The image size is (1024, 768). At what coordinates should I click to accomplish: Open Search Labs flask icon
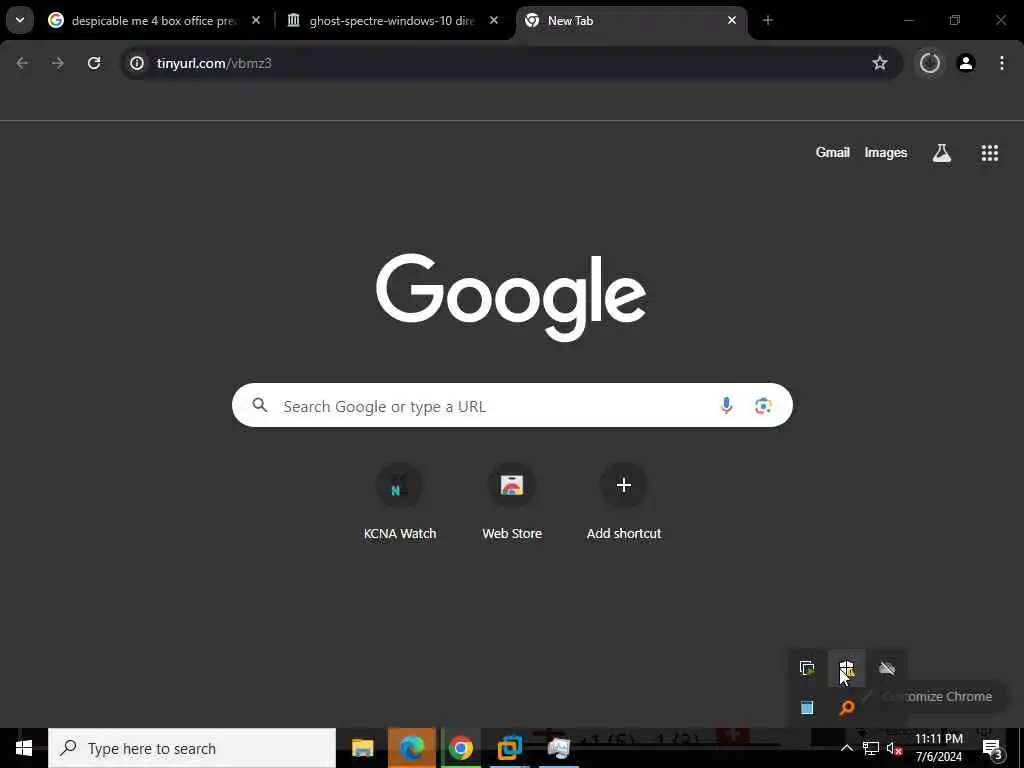tap(942, 153)
